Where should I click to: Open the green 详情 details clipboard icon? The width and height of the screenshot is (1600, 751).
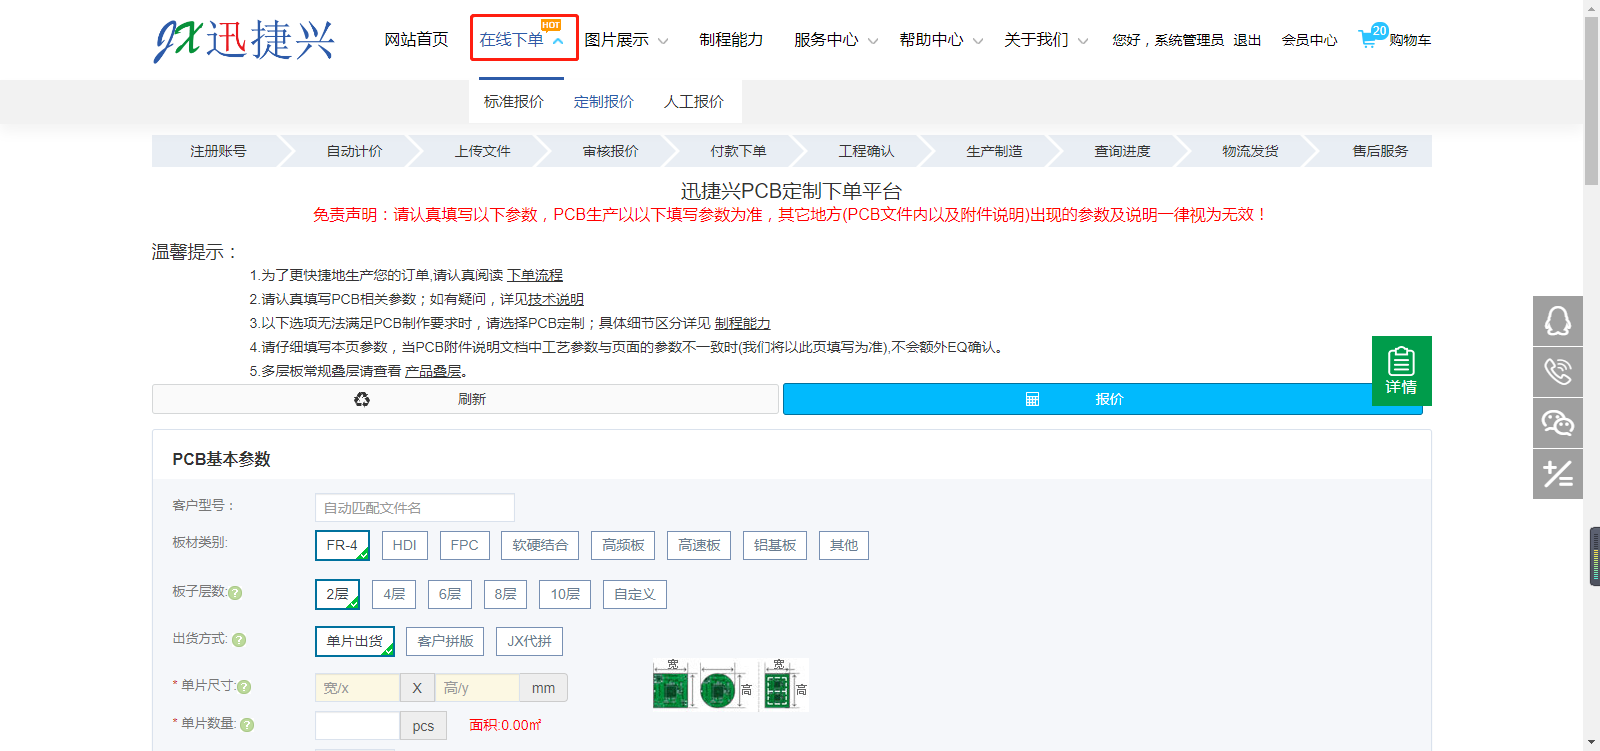pos(1401,370)
